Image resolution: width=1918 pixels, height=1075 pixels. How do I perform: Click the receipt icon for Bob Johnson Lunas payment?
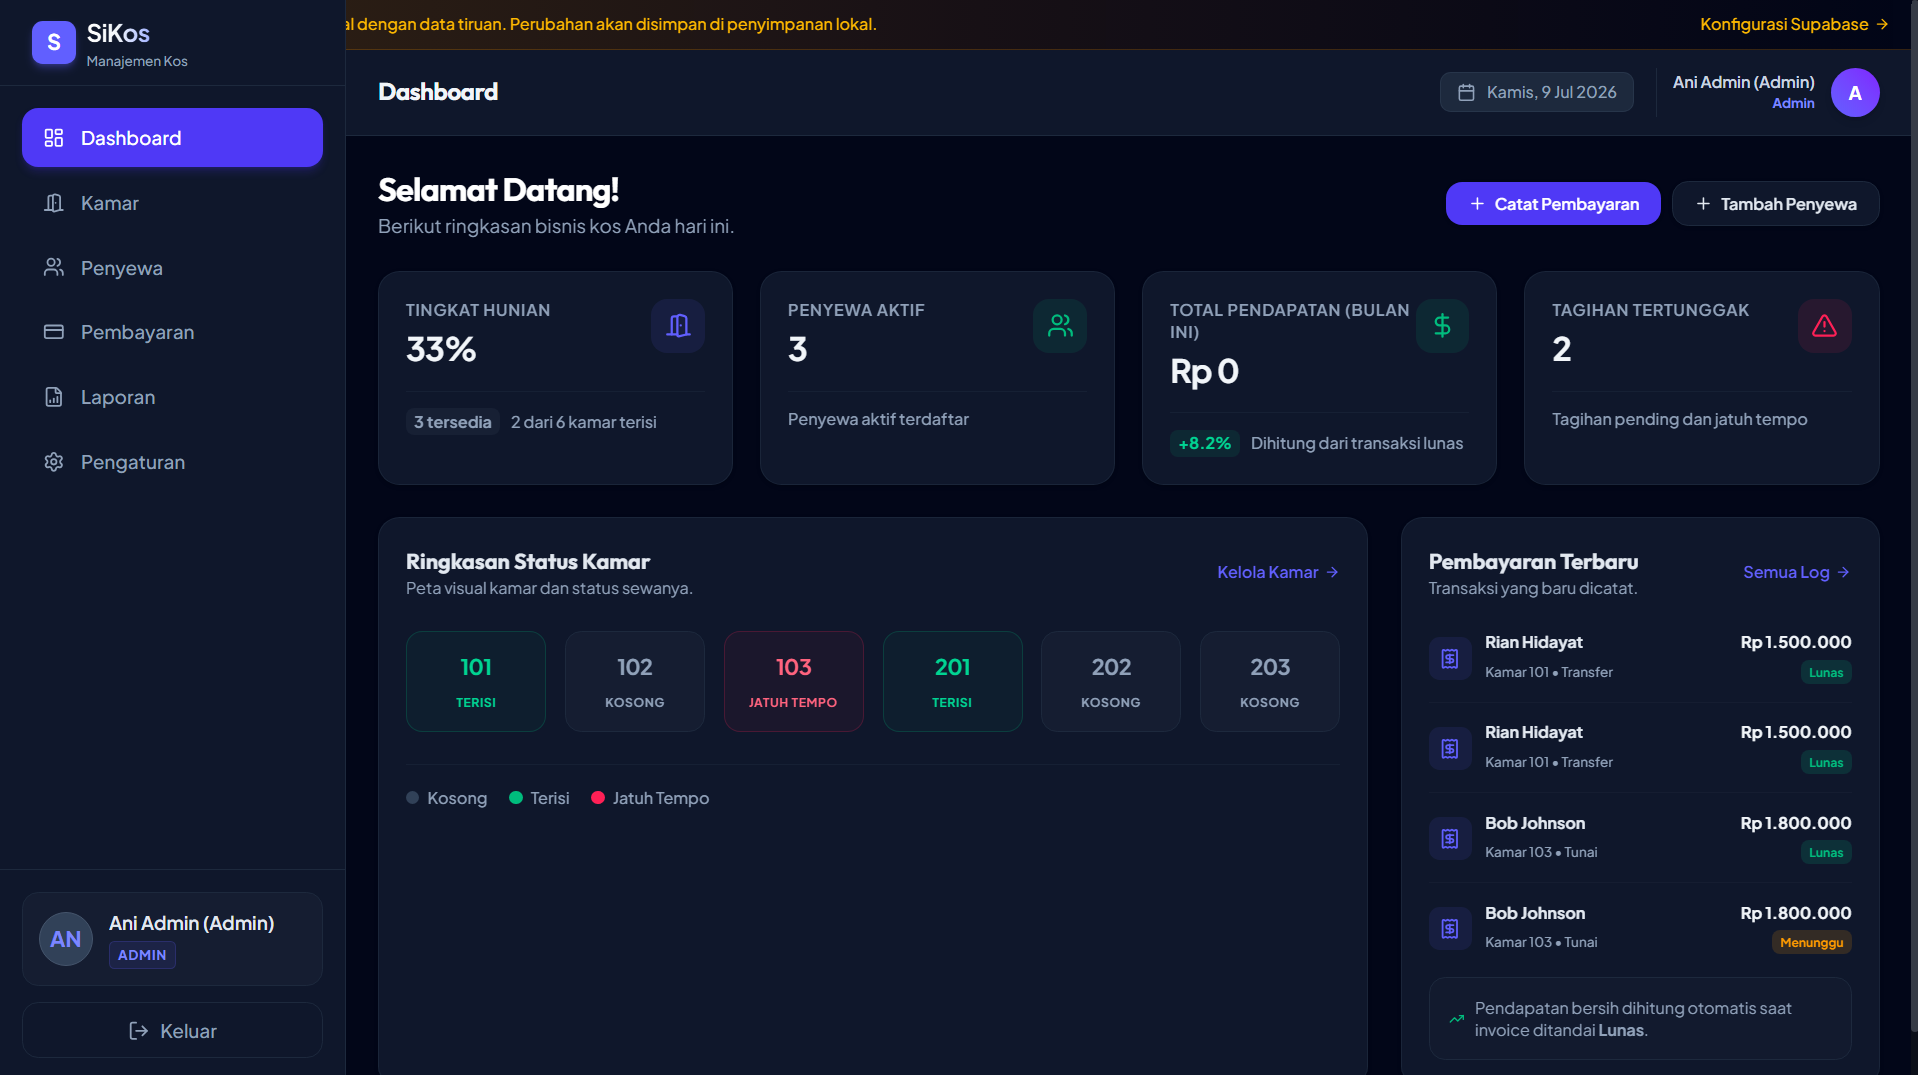click(x=1450, y=838)
